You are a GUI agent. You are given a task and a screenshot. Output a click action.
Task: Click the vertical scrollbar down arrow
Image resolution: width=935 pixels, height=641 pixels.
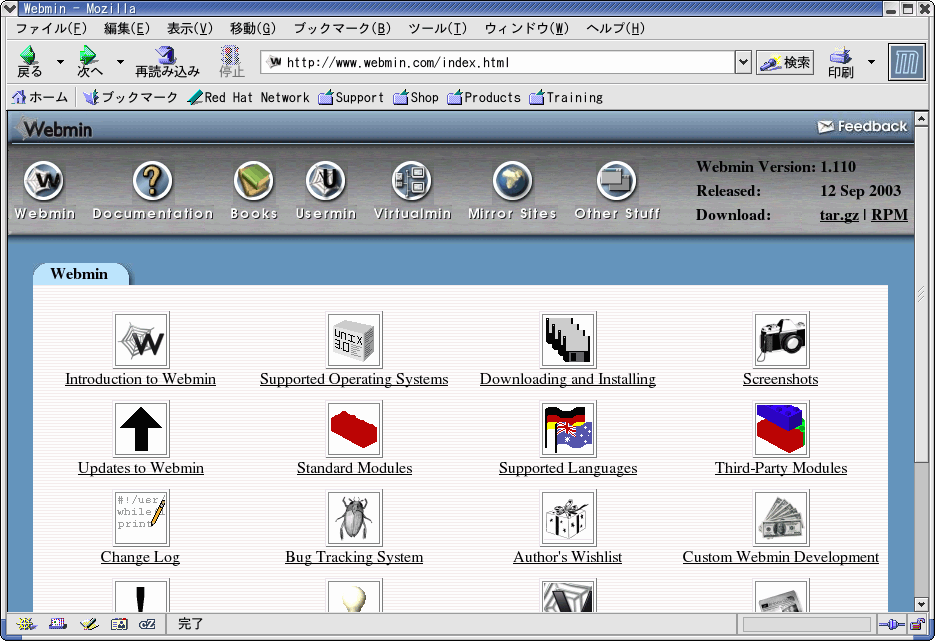(921, 604)
